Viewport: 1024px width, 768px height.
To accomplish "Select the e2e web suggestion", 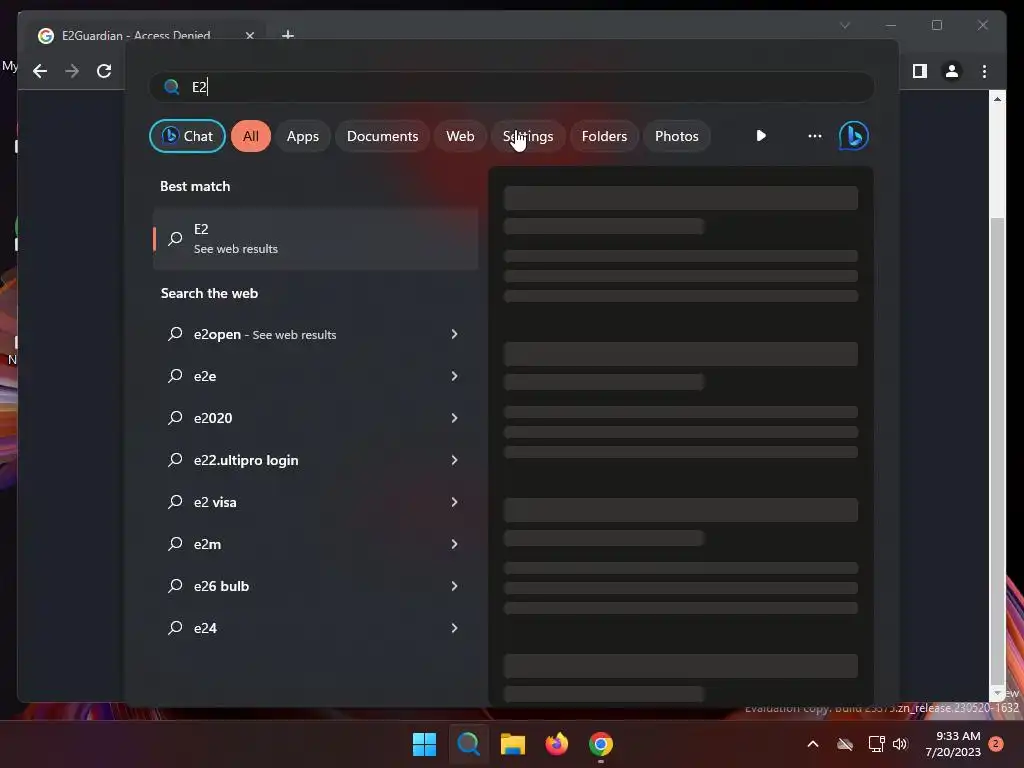I will (315, 376).
